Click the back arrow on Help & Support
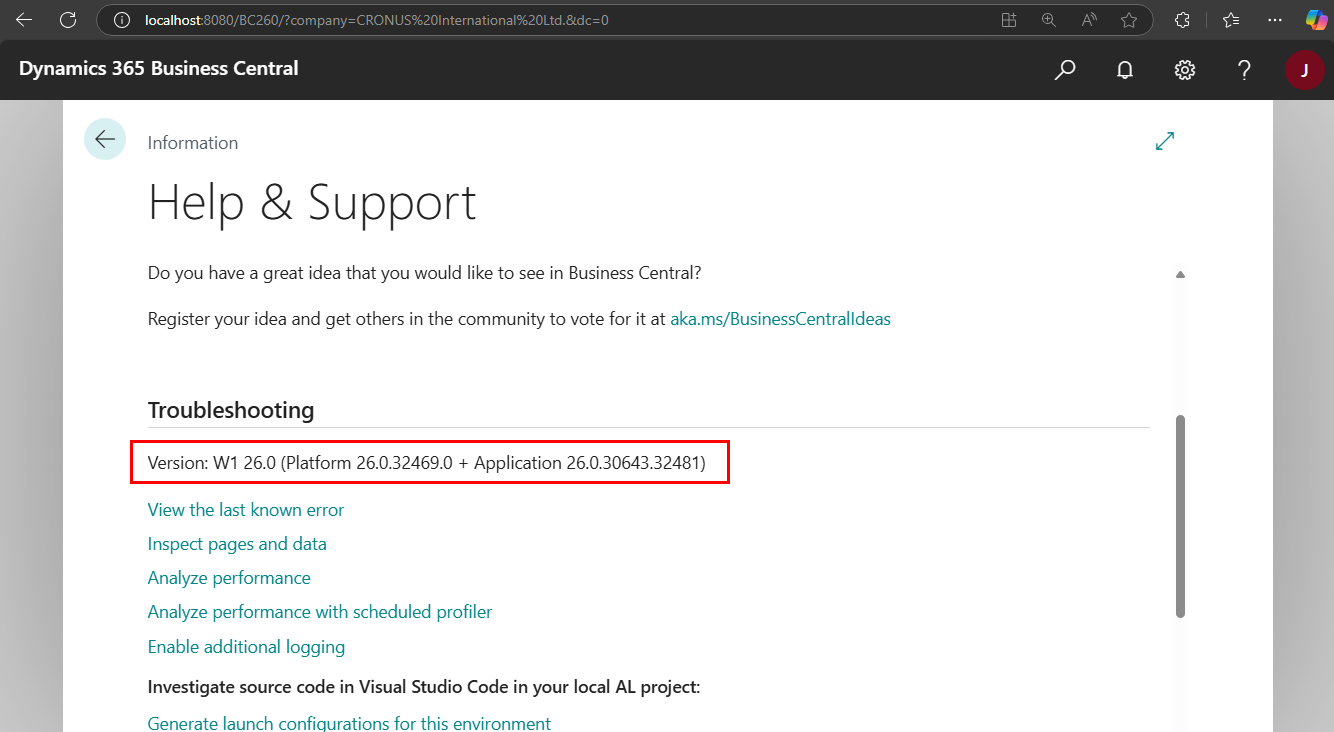 click(x=104, y=139)
